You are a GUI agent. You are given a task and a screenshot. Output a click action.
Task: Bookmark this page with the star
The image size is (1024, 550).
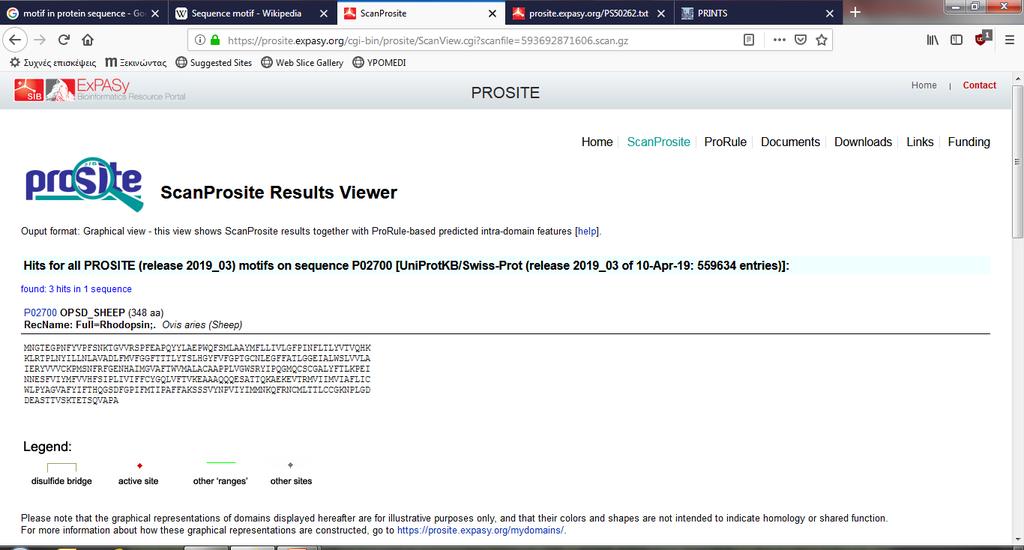[822, 40]
